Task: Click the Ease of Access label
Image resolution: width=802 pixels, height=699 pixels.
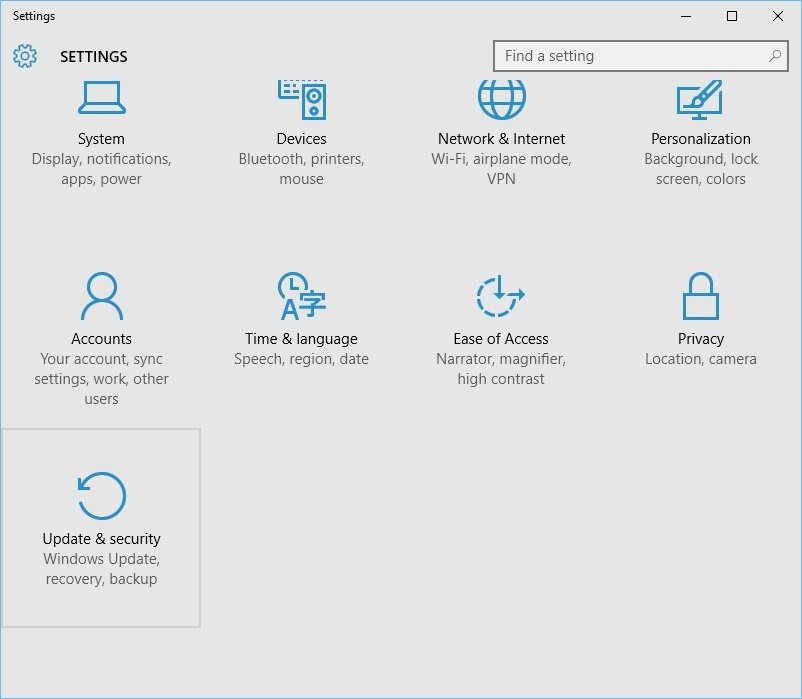Action: pyautogui.click(x=501, y=339)
